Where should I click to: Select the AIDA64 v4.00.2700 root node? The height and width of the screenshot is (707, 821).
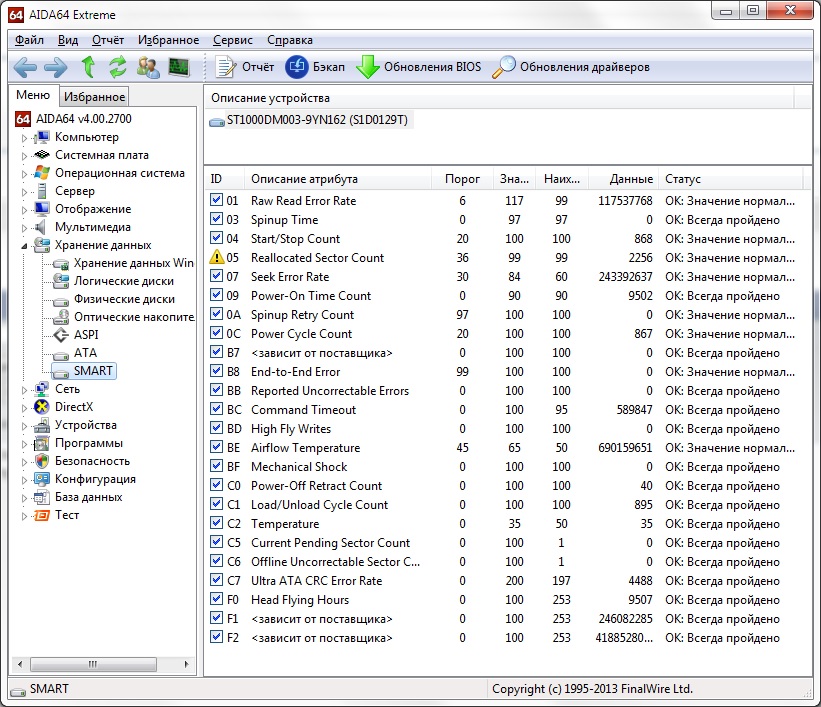click(x=74, y=119)
